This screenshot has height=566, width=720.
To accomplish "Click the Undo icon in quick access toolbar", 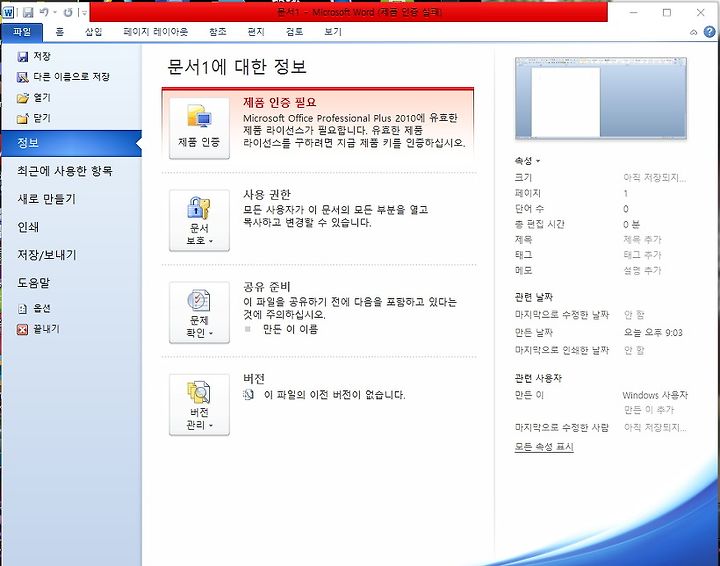I will tap(44, 12).
